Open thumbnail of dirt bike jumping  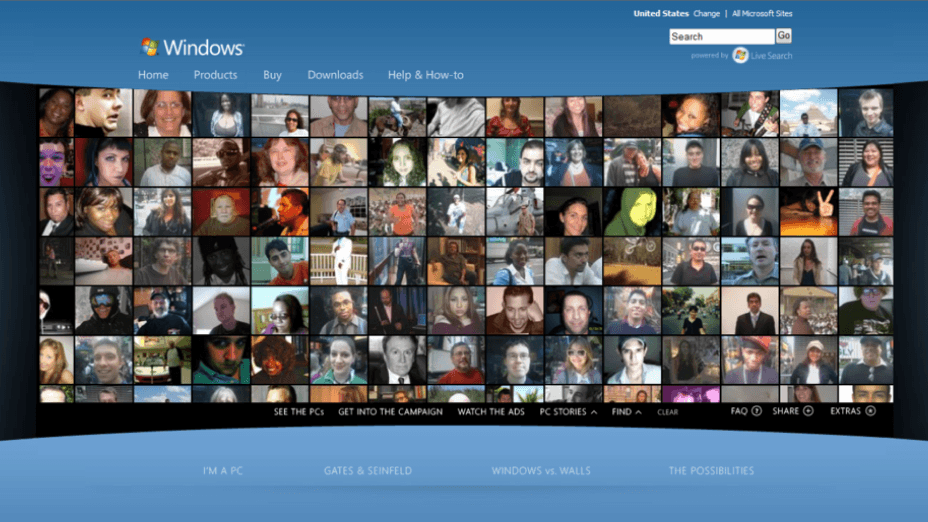pyautogui.click(x=633, y=261)
